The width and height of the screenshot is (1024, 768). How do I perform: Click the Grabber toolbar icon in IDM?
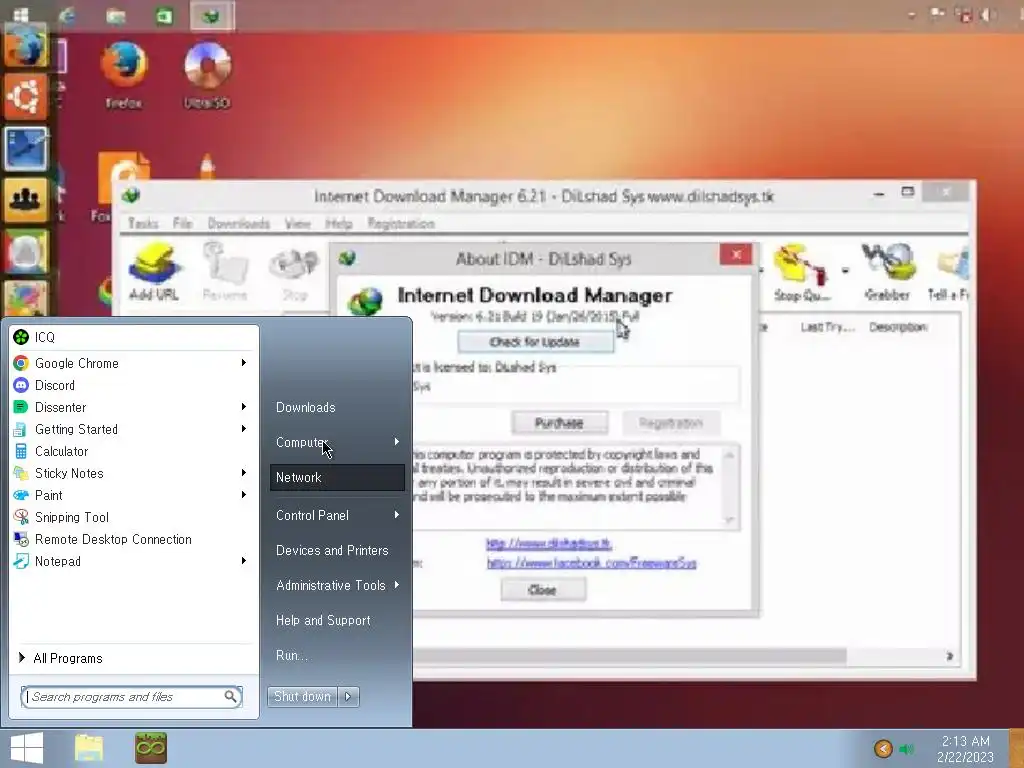pyautogui.click(x=888, y=273)
